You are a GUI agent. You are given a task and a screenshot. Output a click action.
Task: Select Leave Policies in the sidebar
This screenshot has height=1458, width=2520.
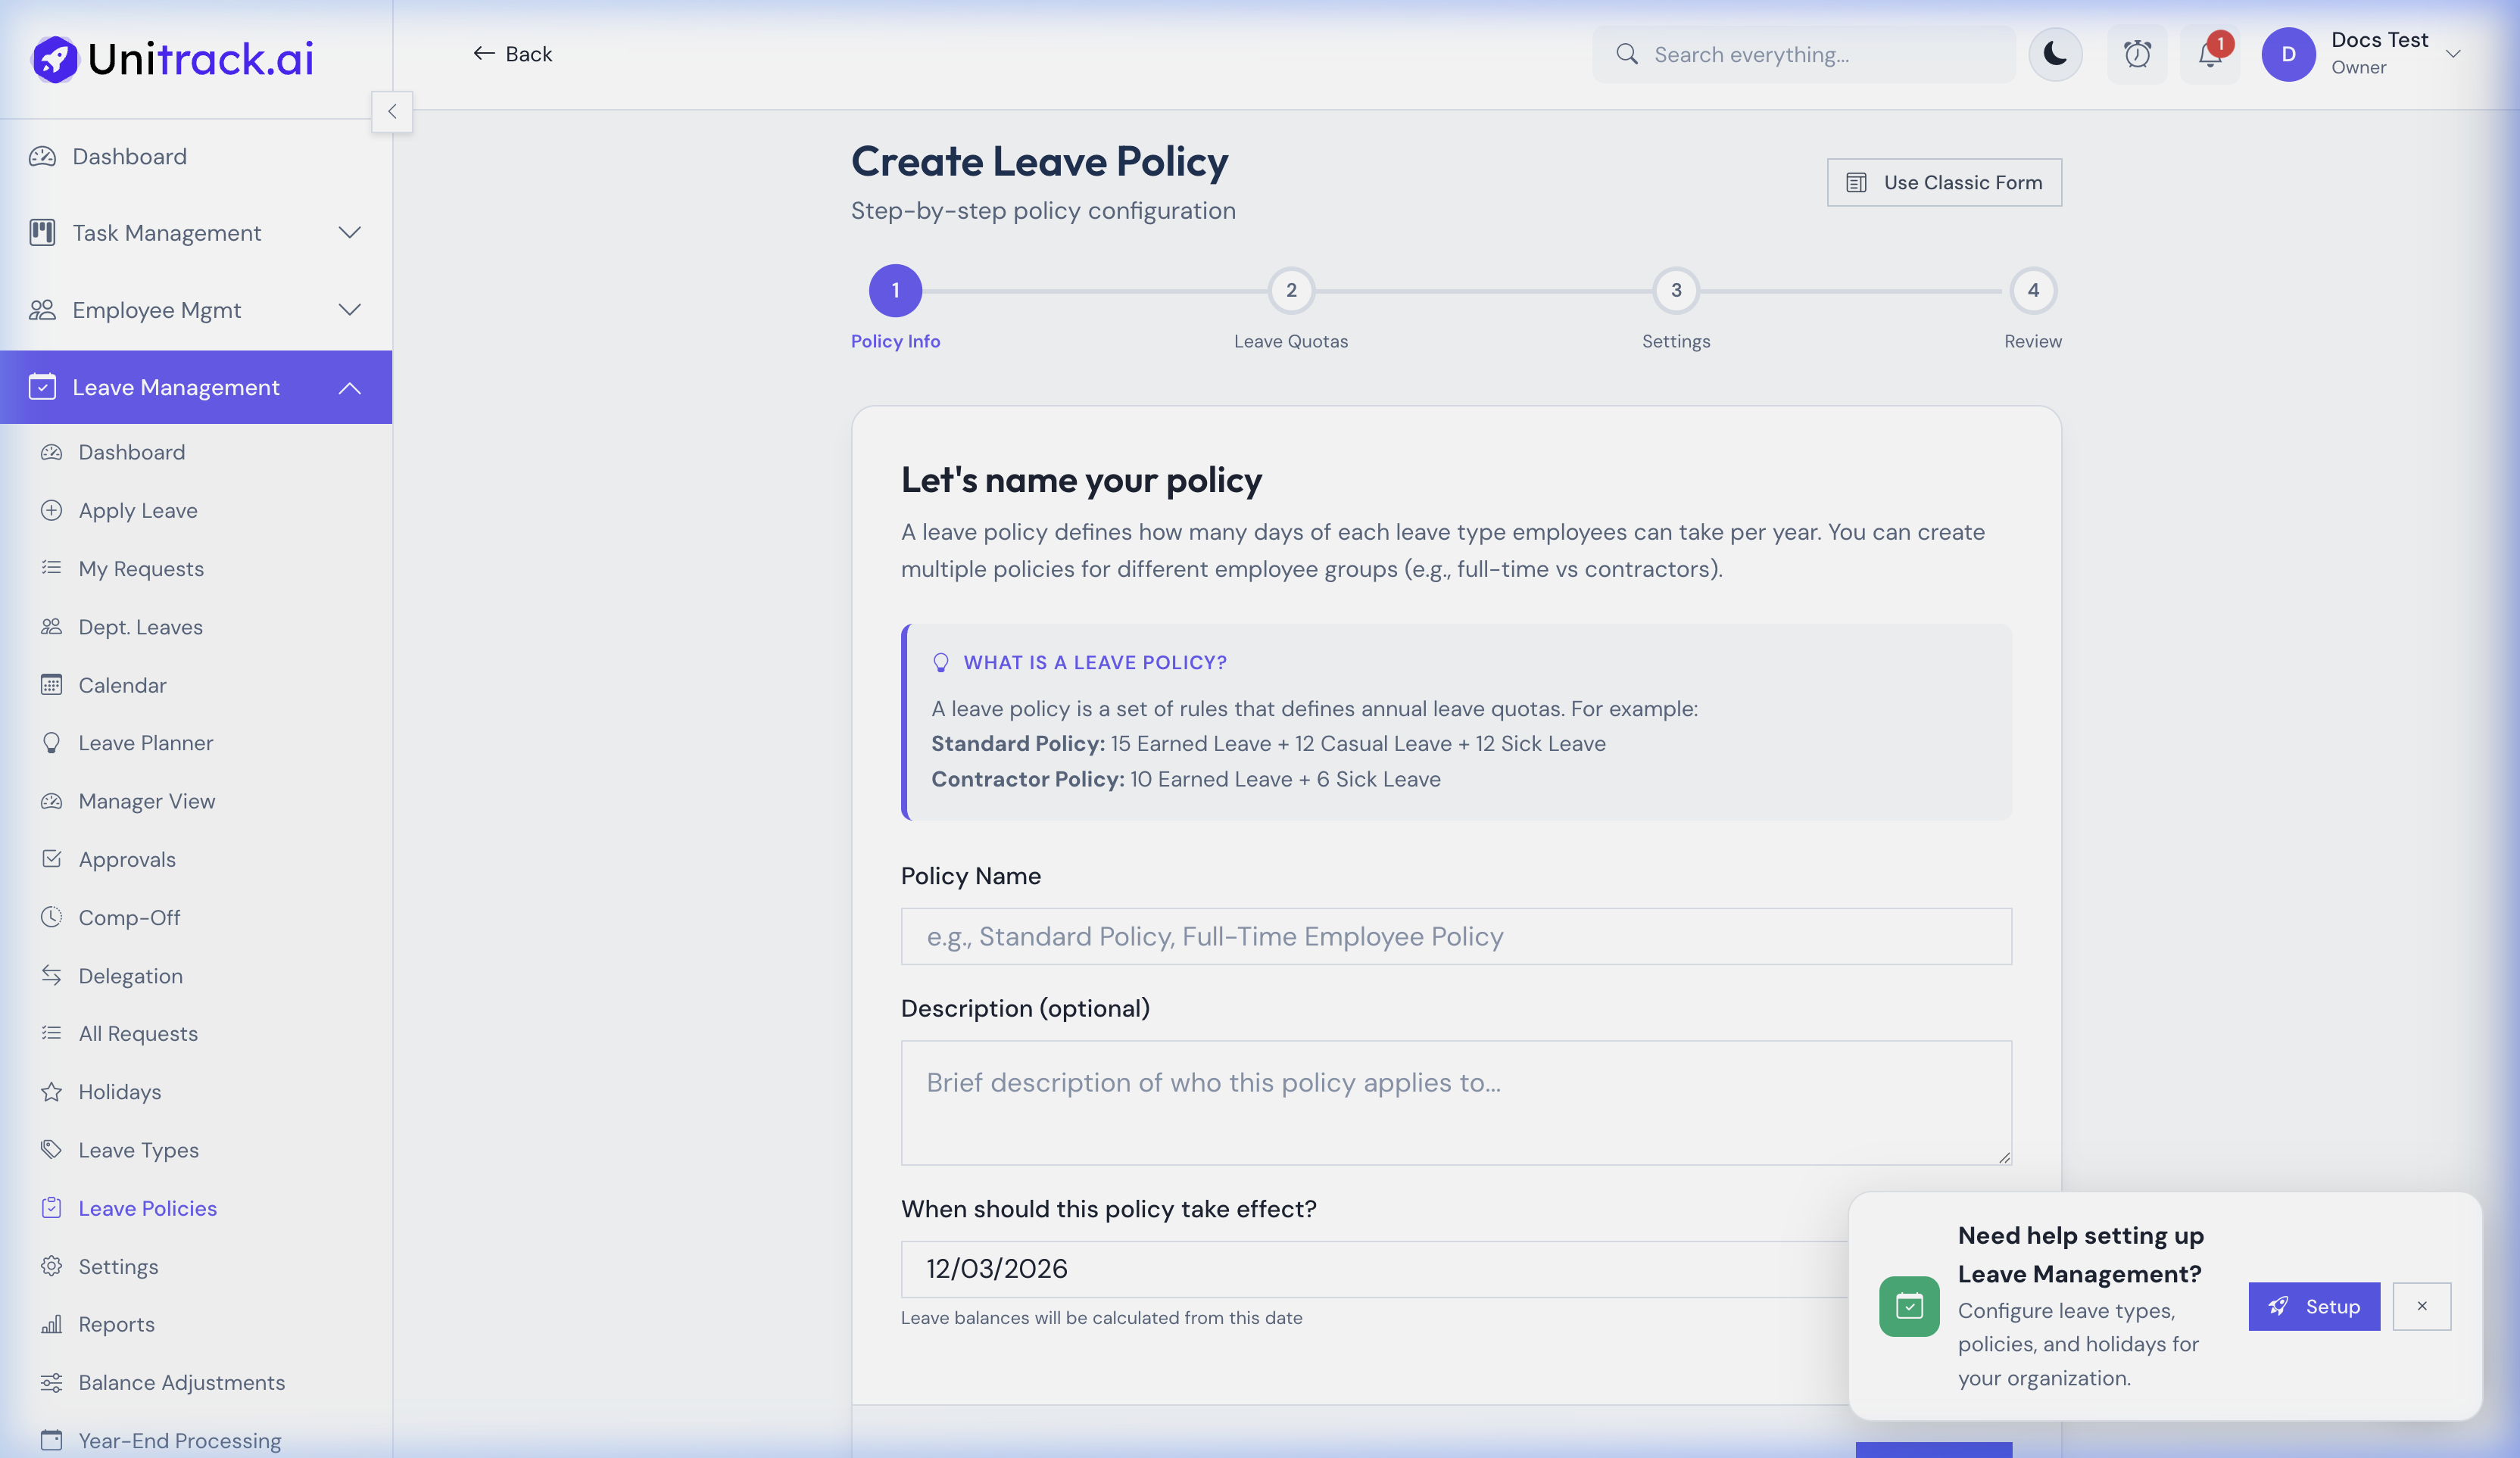(146, 1208)
